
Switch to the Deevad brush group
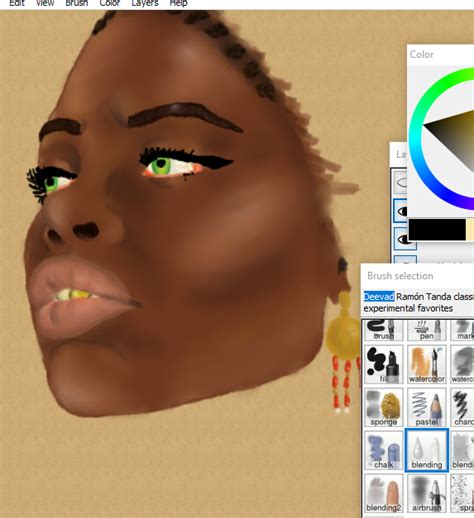[x=379, y=296]
